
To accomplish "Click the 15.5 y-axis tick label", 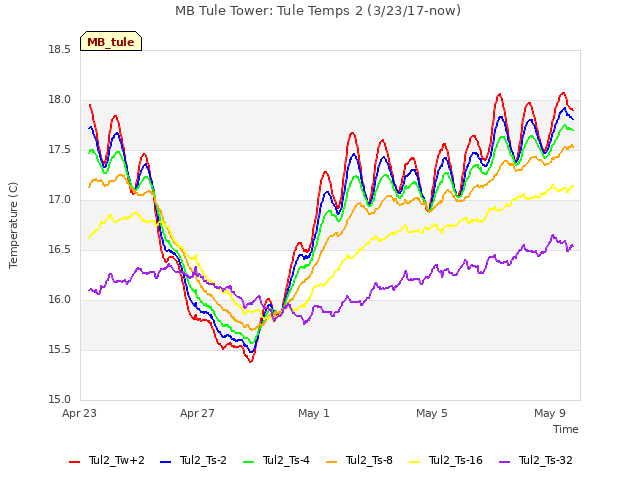I will click(60, 350).
